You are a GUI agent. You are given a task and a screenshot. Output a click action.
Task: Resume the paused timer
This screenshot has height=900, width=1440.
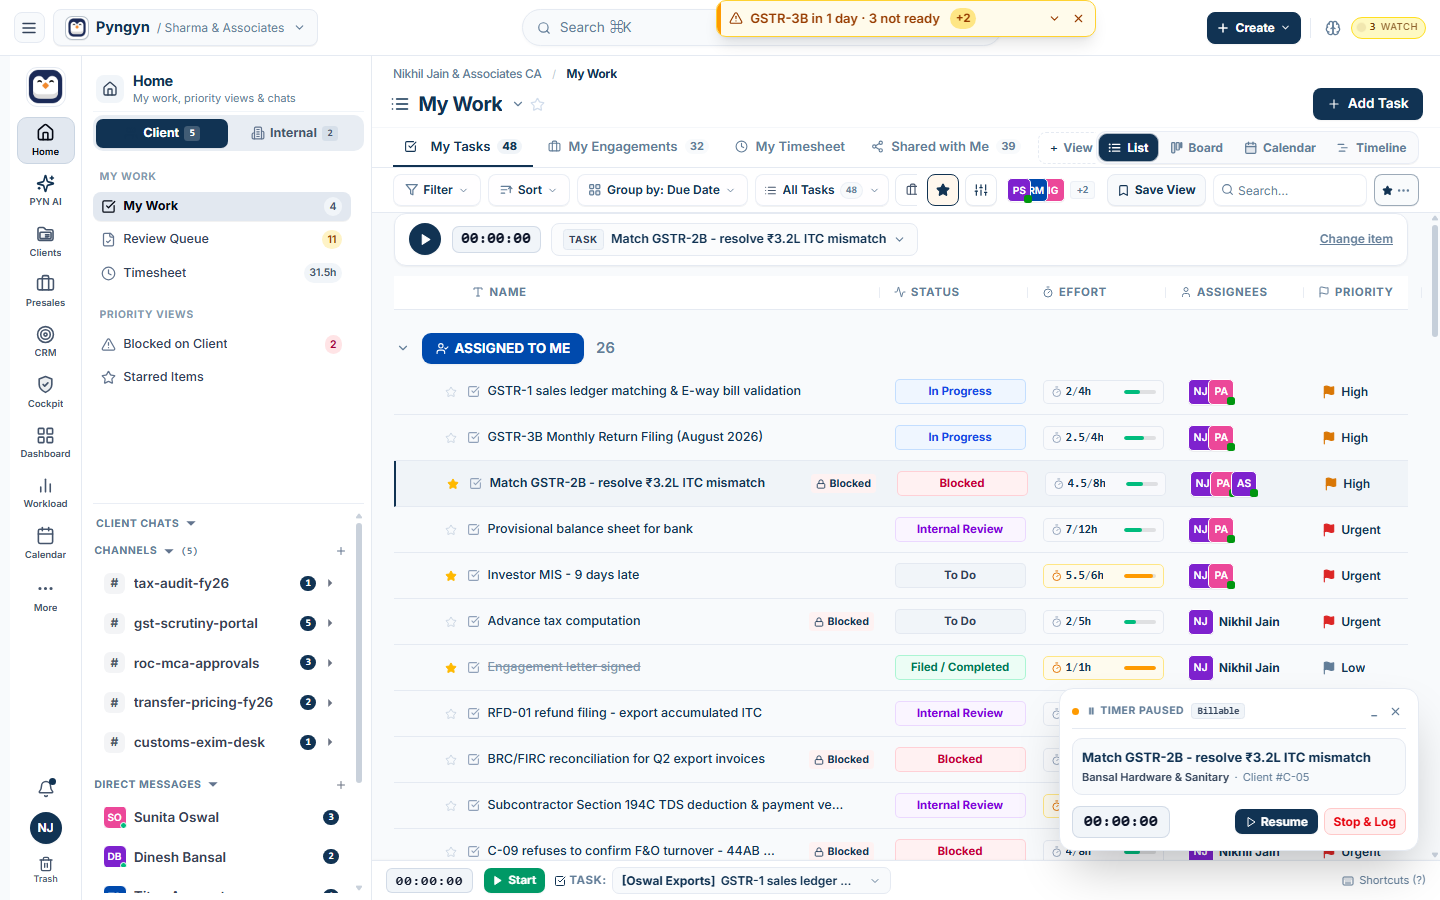pyautogui.click(x=1276, y=822)
